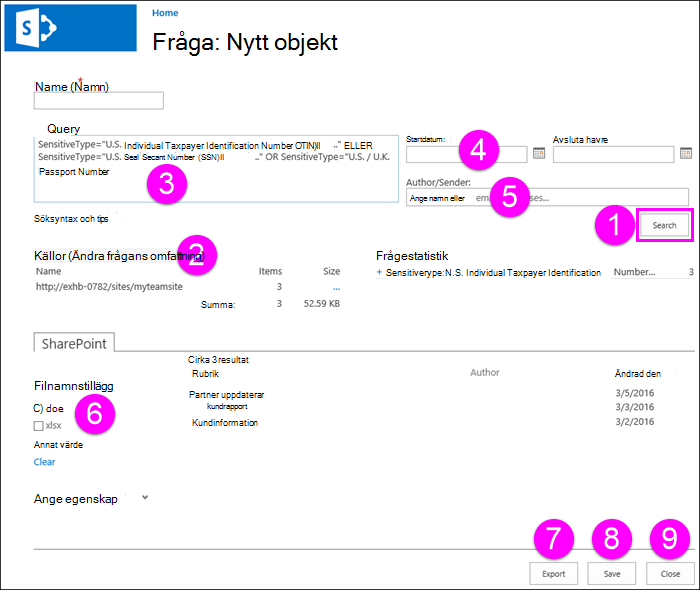Select Annat värde under Filnamnstillägg

click(x=58, y=445)
